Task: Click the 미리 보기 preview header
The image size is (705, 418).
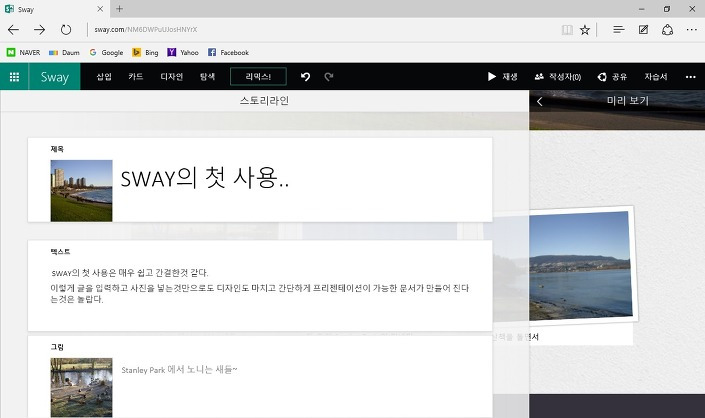Action: click(x=628, y=101)
